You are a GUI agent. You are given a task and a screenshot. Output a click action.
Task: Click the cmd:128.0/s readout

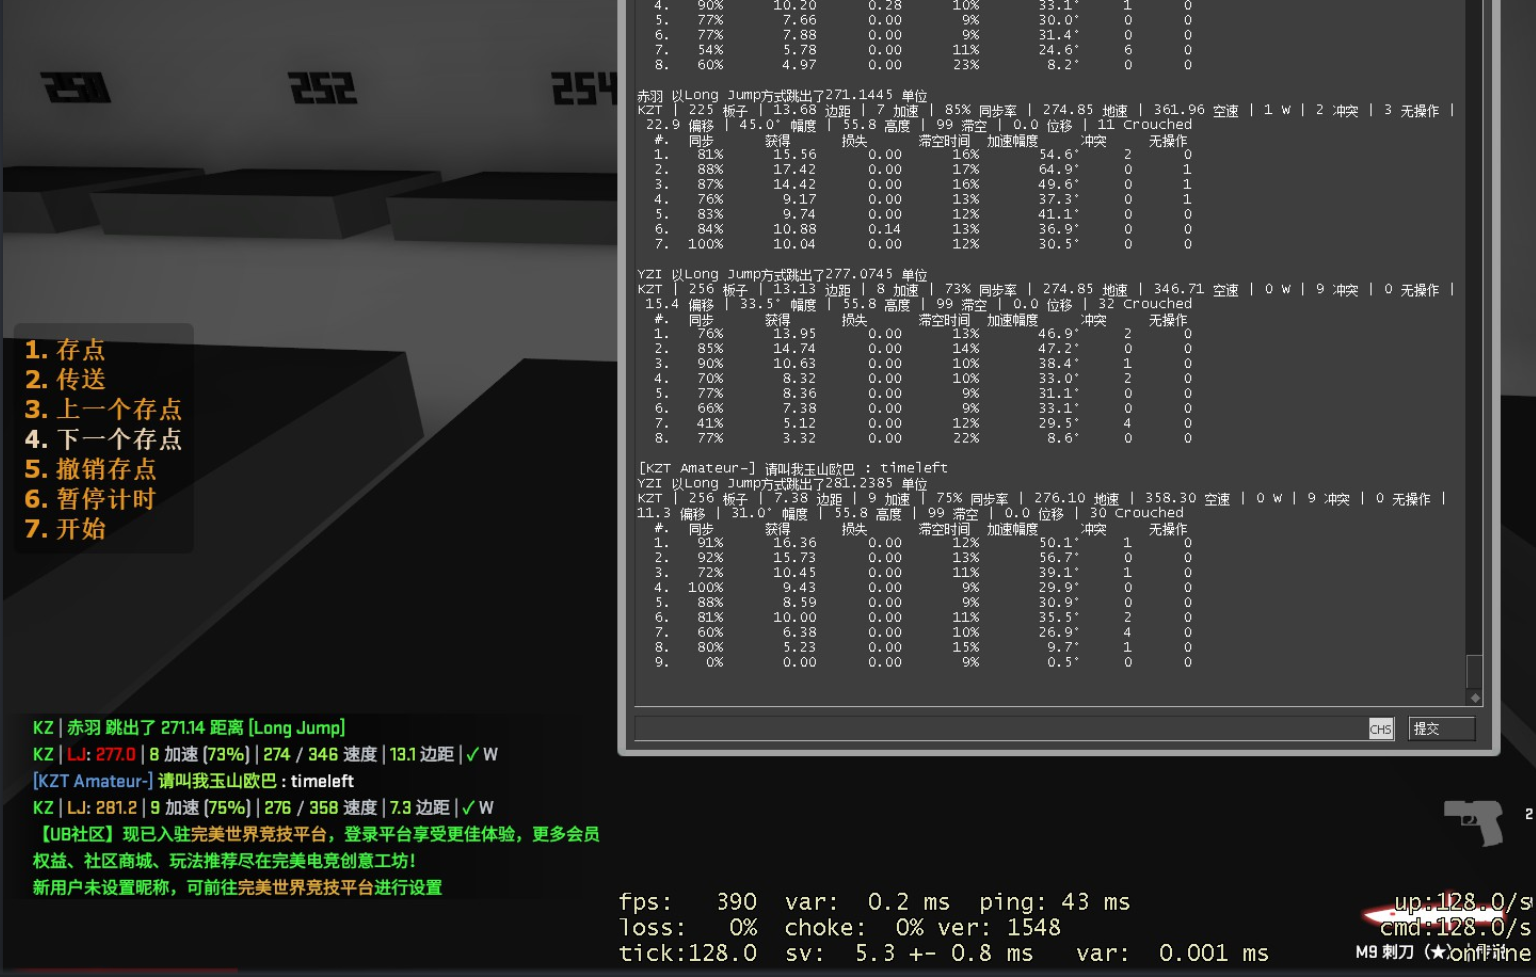(x=1456, y=928)
